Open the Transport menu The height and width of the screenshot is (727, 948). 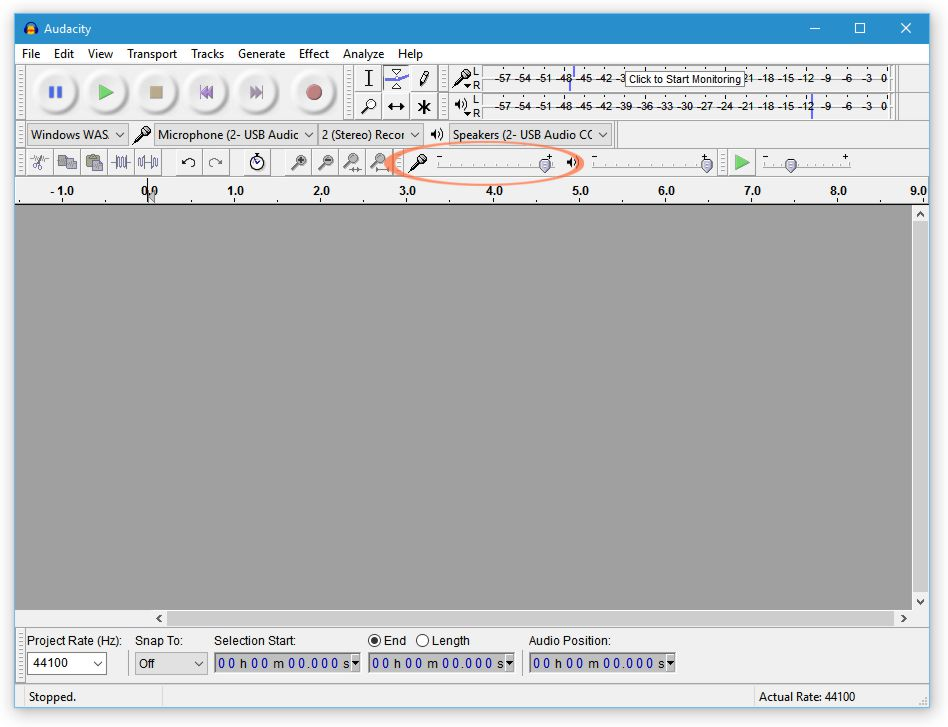click(x=152, y=54)
